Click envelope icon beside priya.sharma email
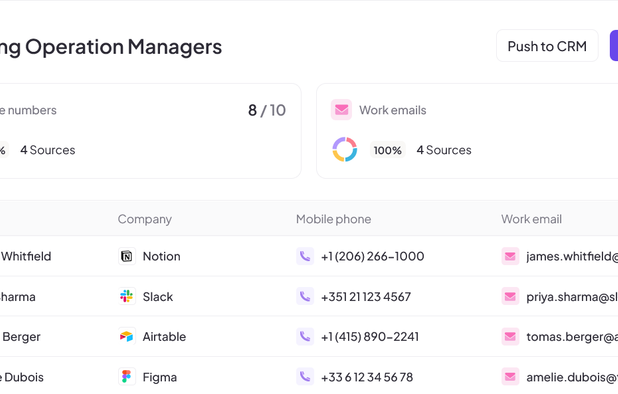Screen dimensions: 618x394 pyautogui.click(x=510, y=296)
